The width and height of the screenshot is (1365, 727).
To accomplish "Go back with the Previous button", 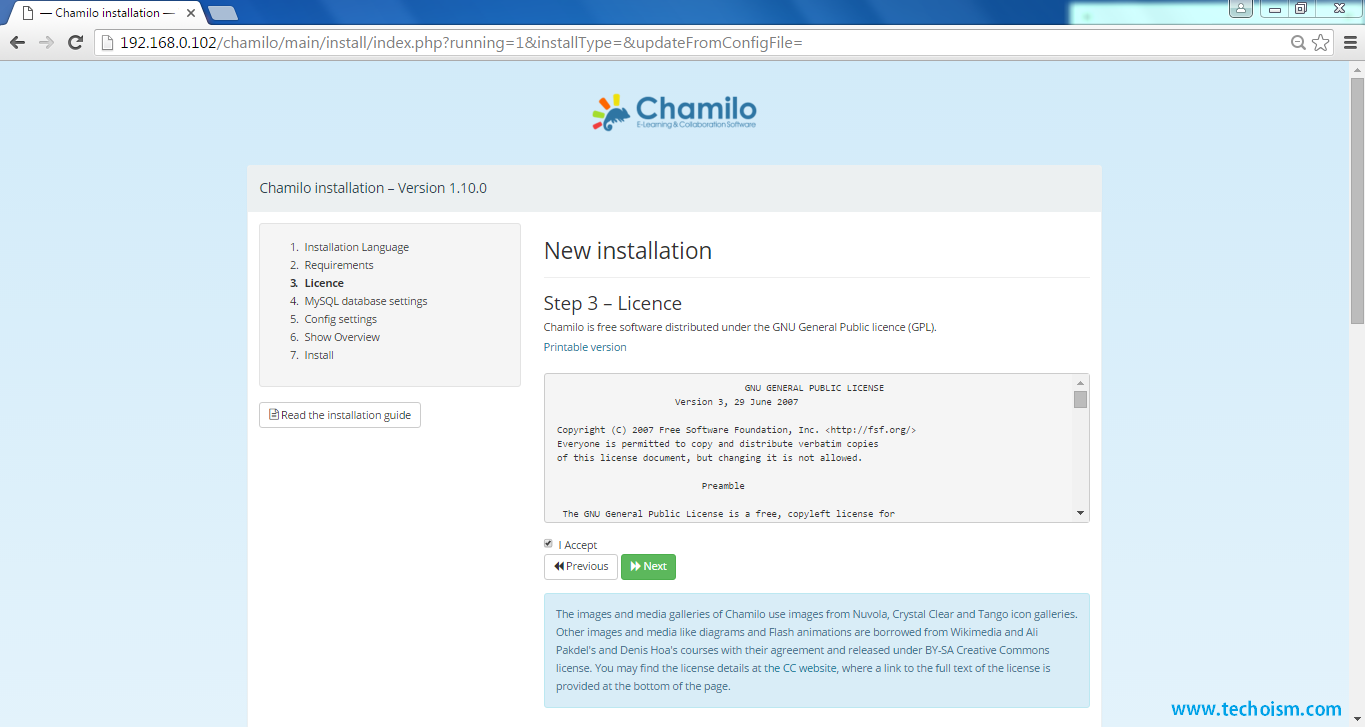I will pyautogui.click(x=581, y=567).
